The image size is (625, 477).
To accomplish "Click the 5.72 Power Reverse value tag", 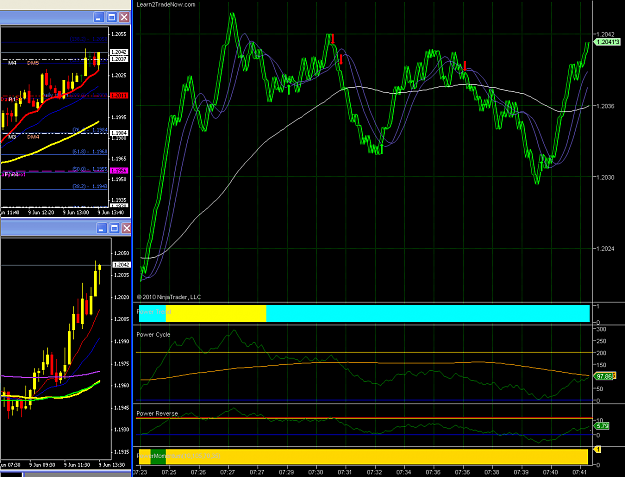I will coord(601,426).
